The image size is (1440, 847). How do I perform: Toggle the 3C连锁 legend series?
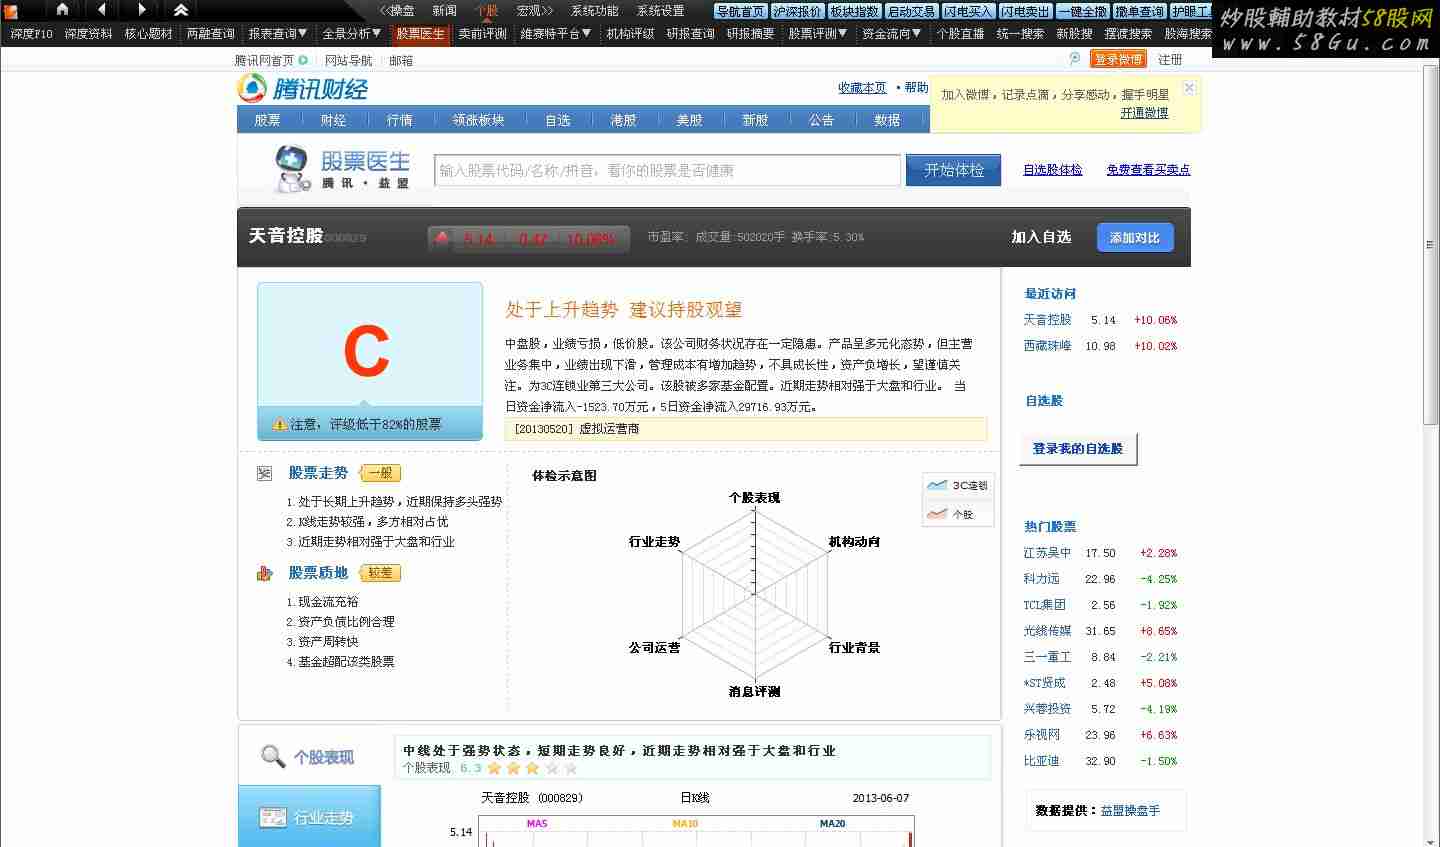click(x=958, y=485)
